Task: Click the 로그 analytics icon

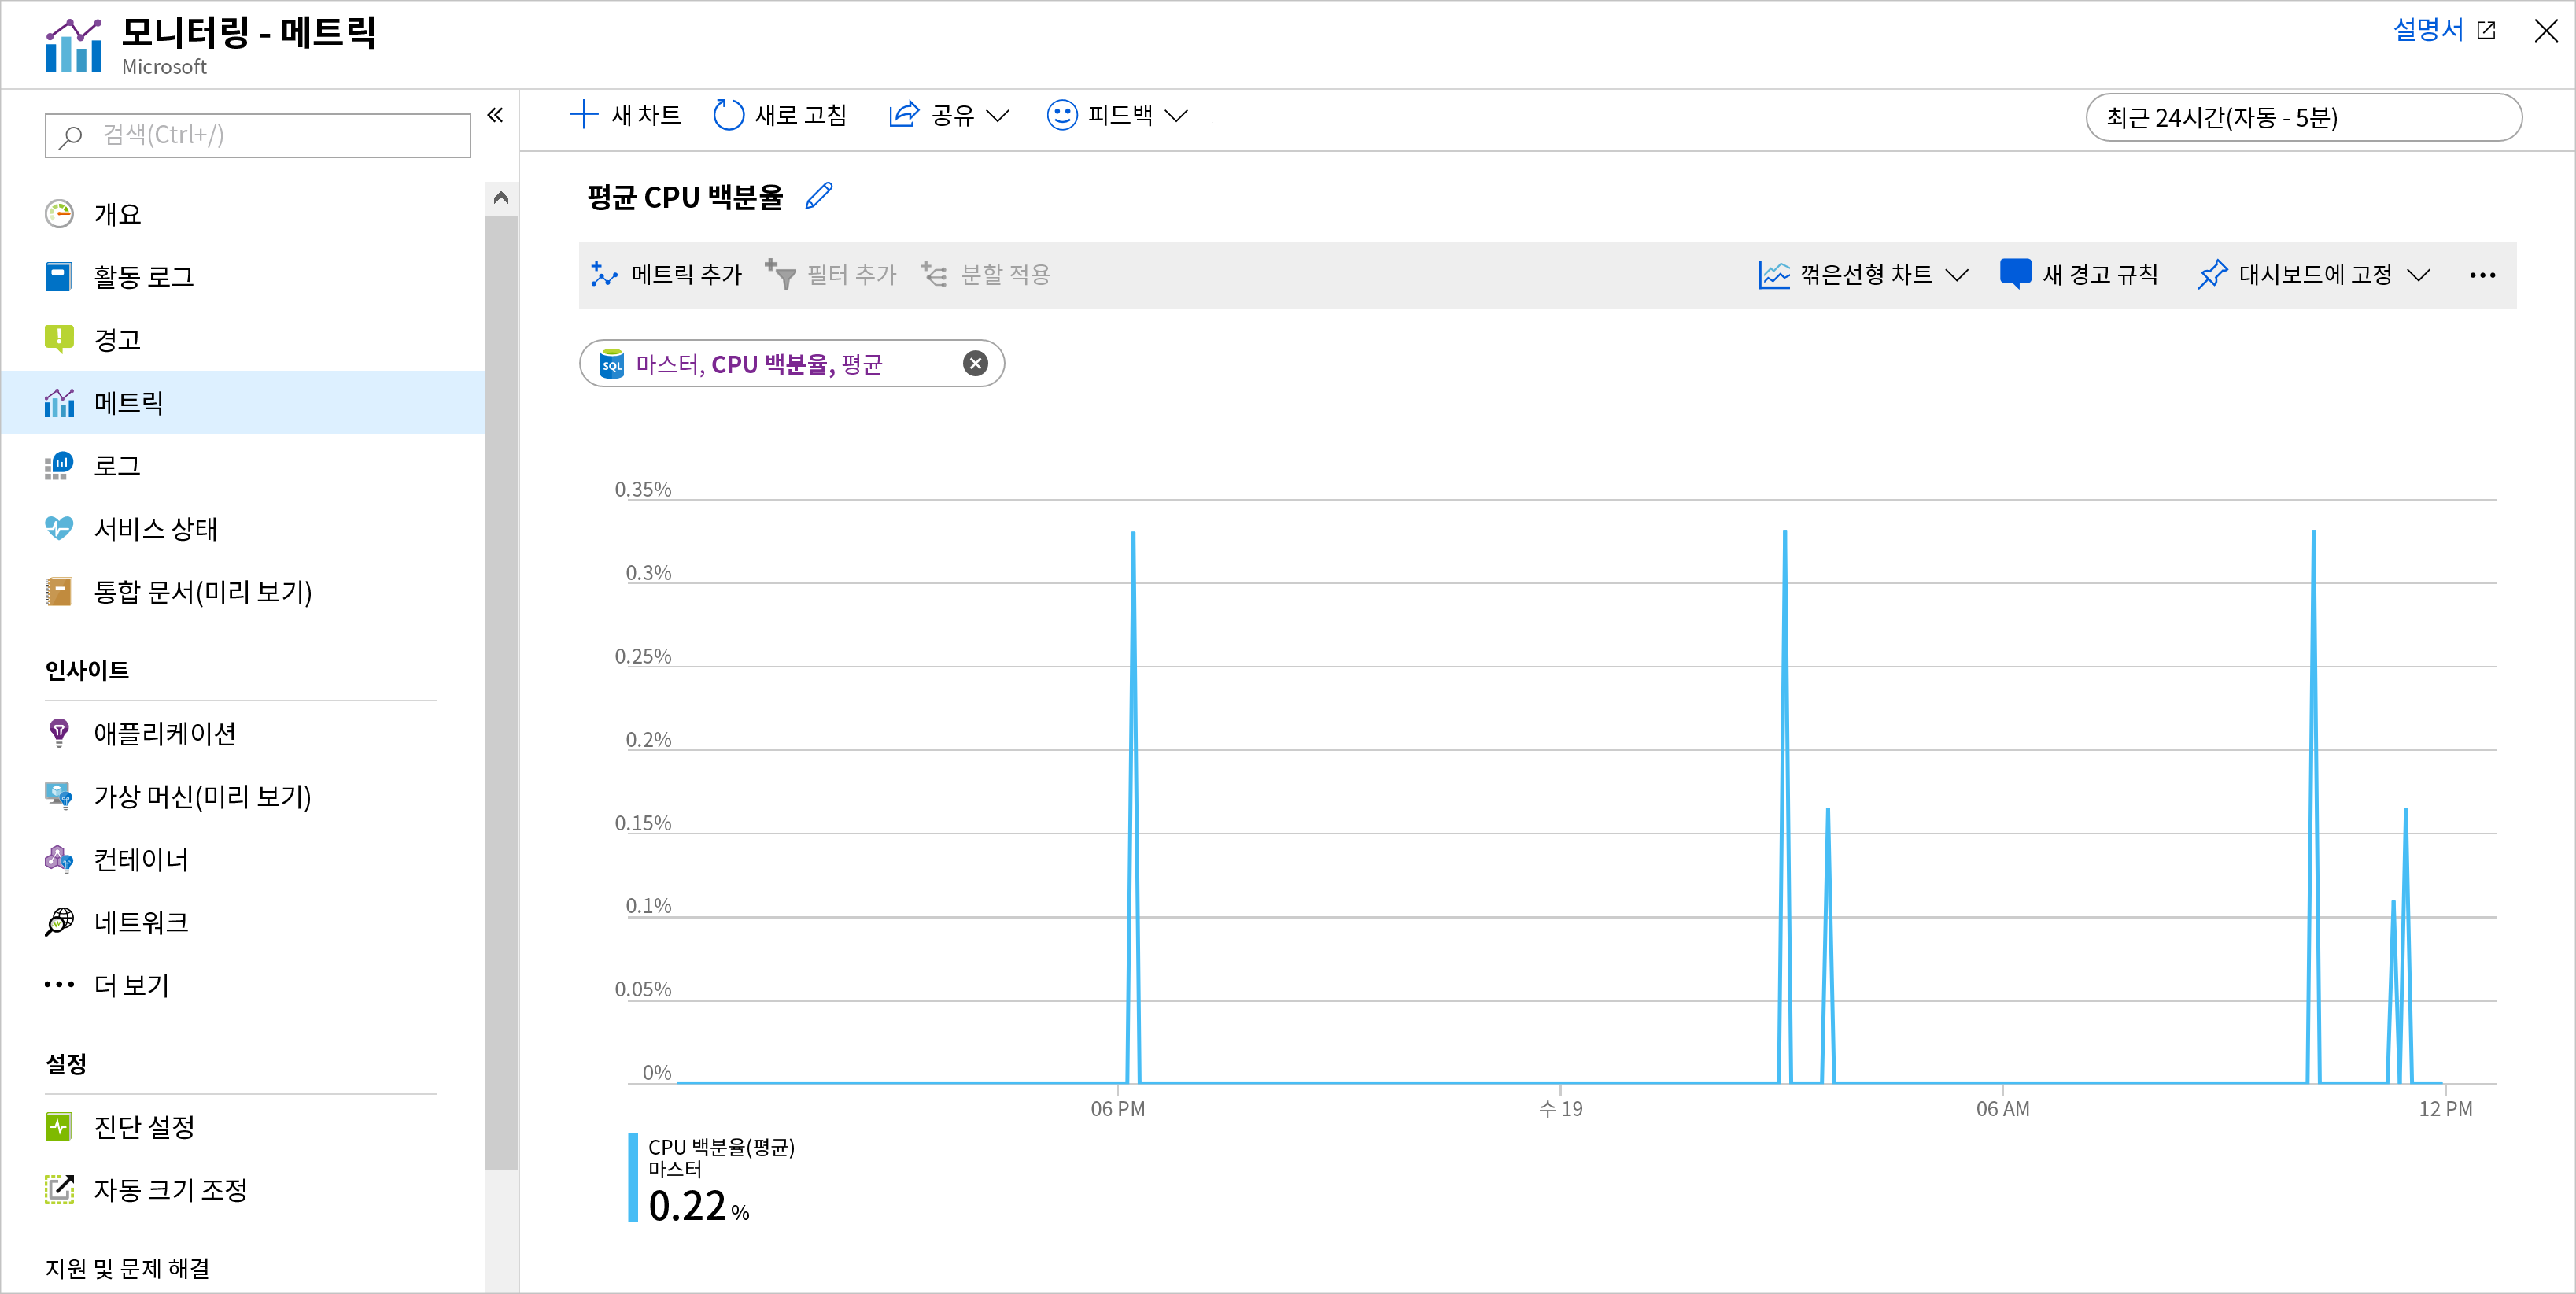Action: (59, 465)
